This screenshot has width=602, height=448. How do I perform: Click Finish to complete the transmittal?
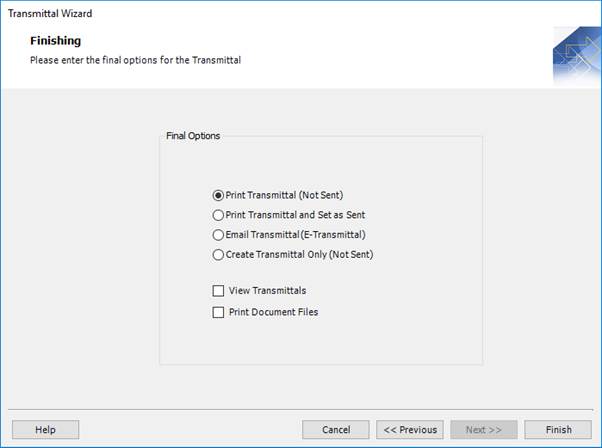[x=558, y=430]
